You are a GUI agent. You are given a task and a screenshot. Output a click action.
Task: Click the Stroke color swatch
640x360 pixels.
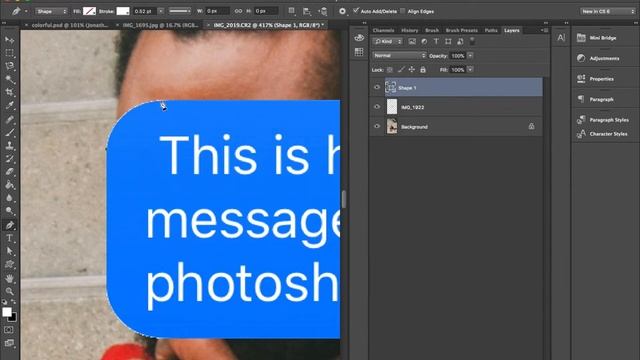122,11
